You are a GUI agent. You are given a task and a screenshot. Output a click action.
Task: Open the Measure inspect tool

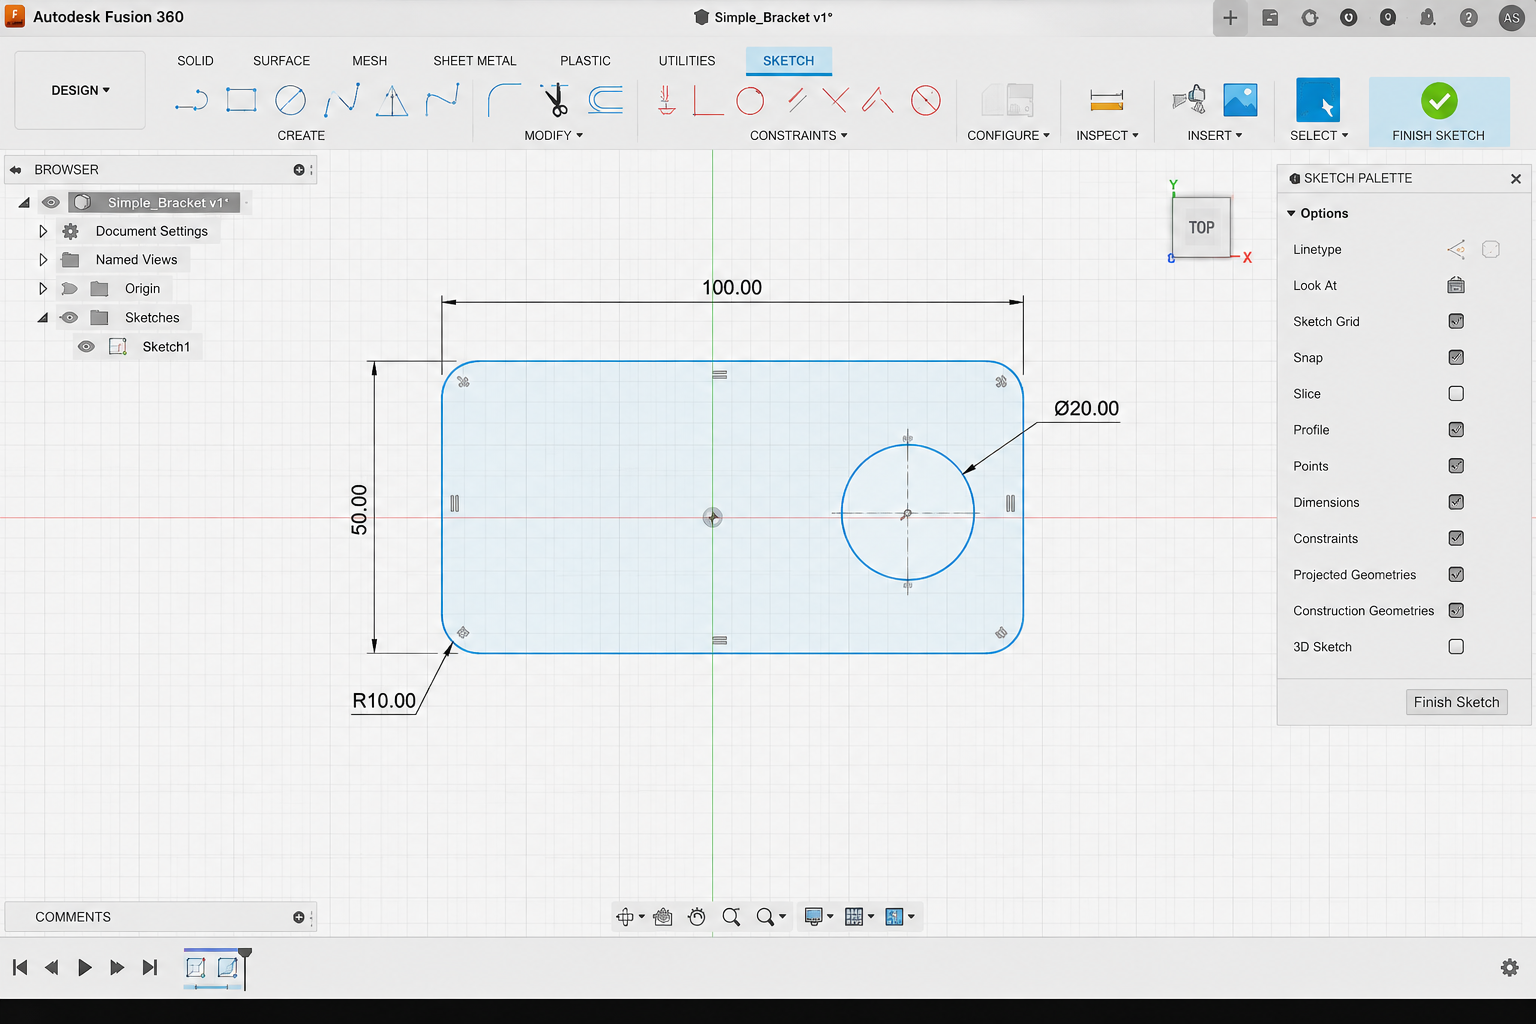click(1107, 100)
